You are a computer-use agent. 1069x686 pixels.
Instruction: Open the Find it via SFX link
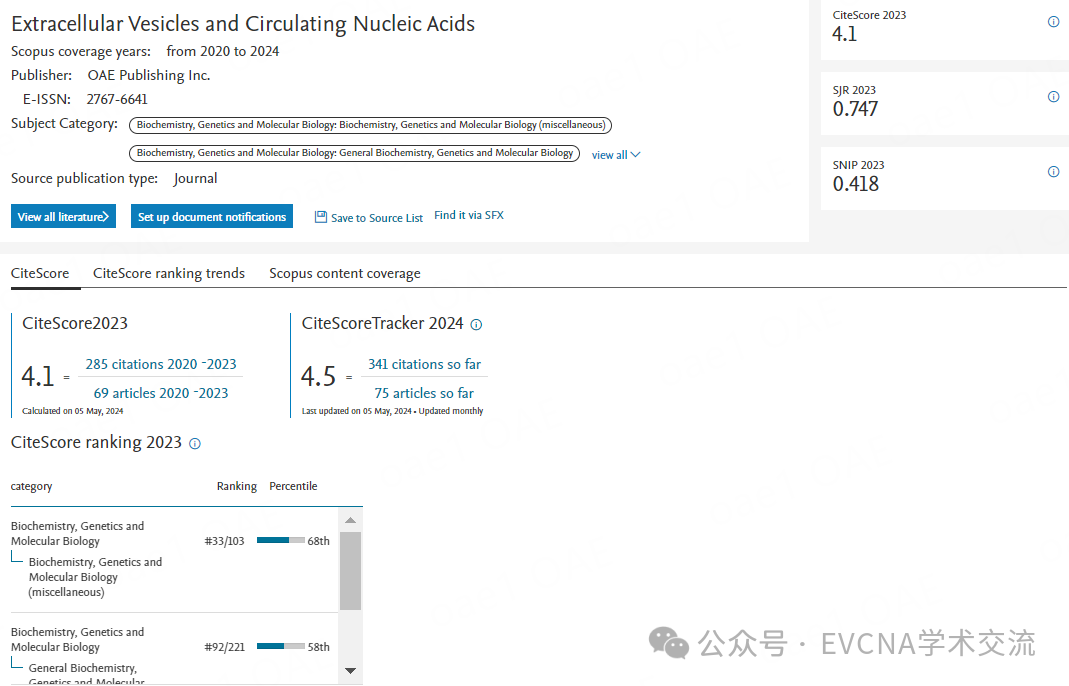pos(469,215)
